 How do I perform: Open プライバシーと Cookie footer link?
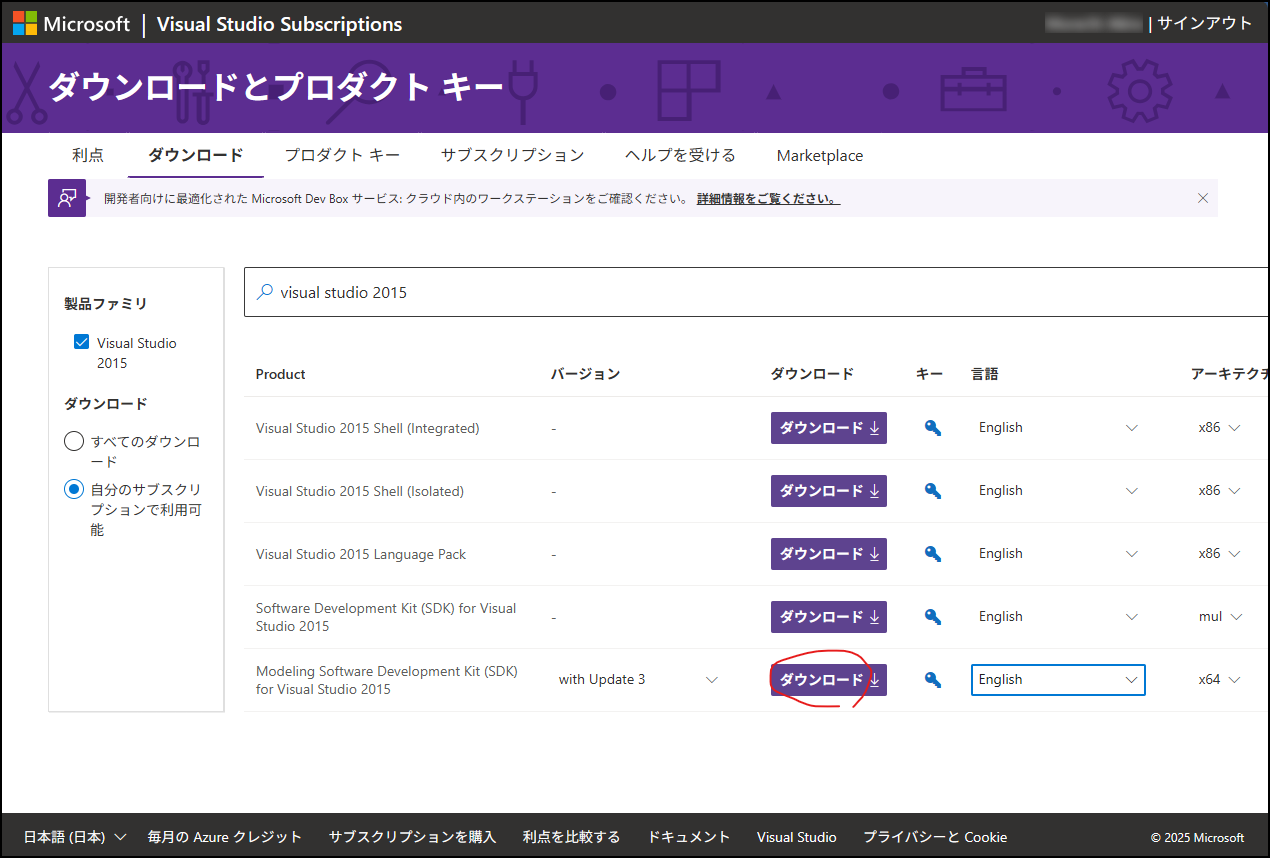[935, 837]
